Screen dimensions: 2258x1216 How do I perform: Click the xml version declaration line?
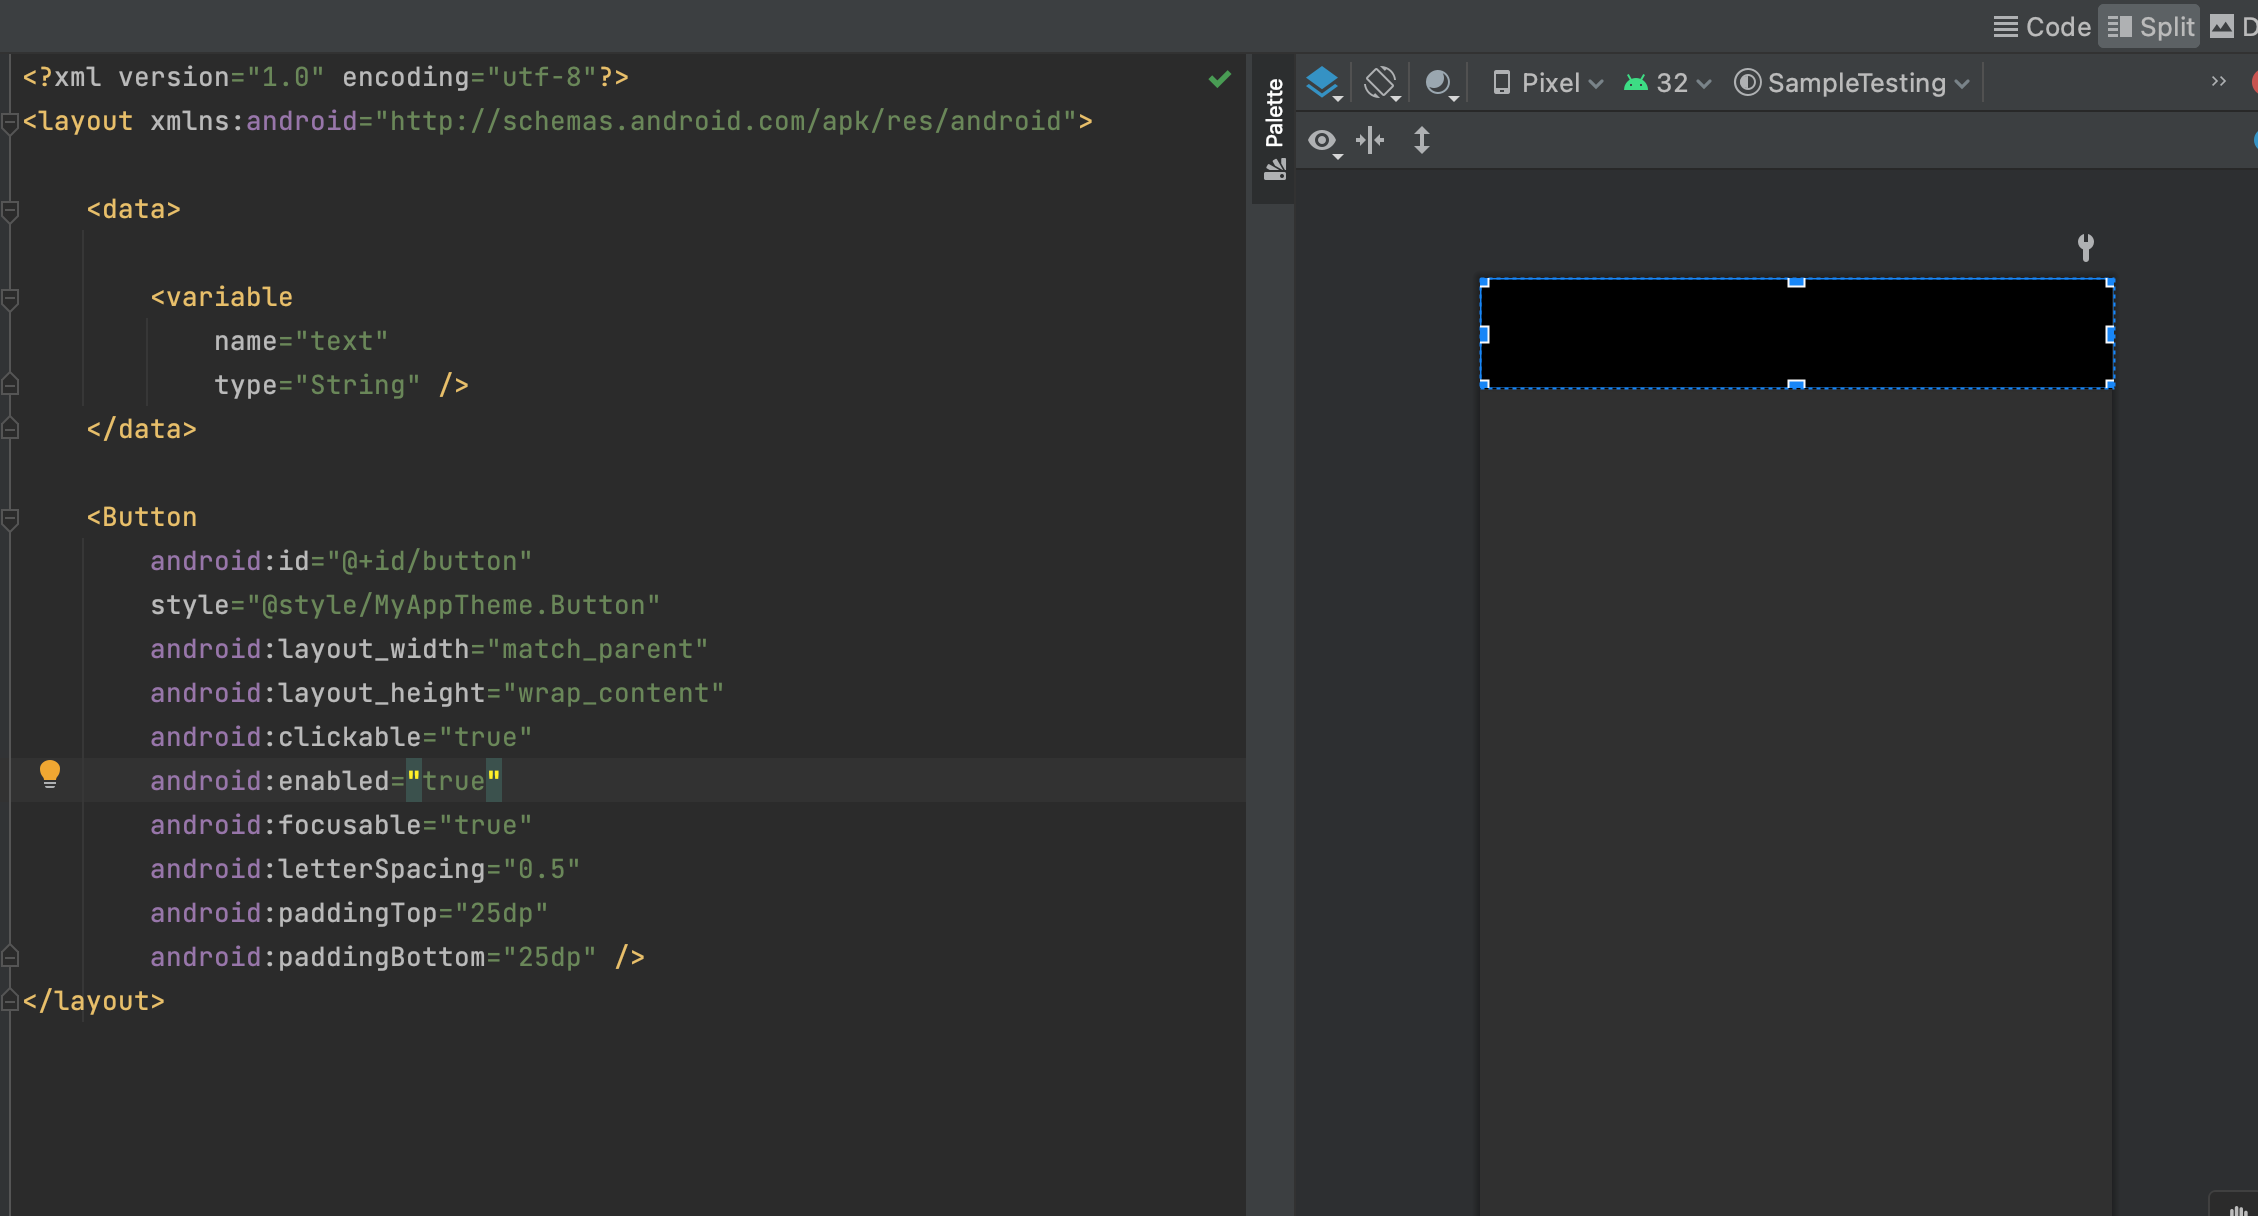click(x=326, y=77)
